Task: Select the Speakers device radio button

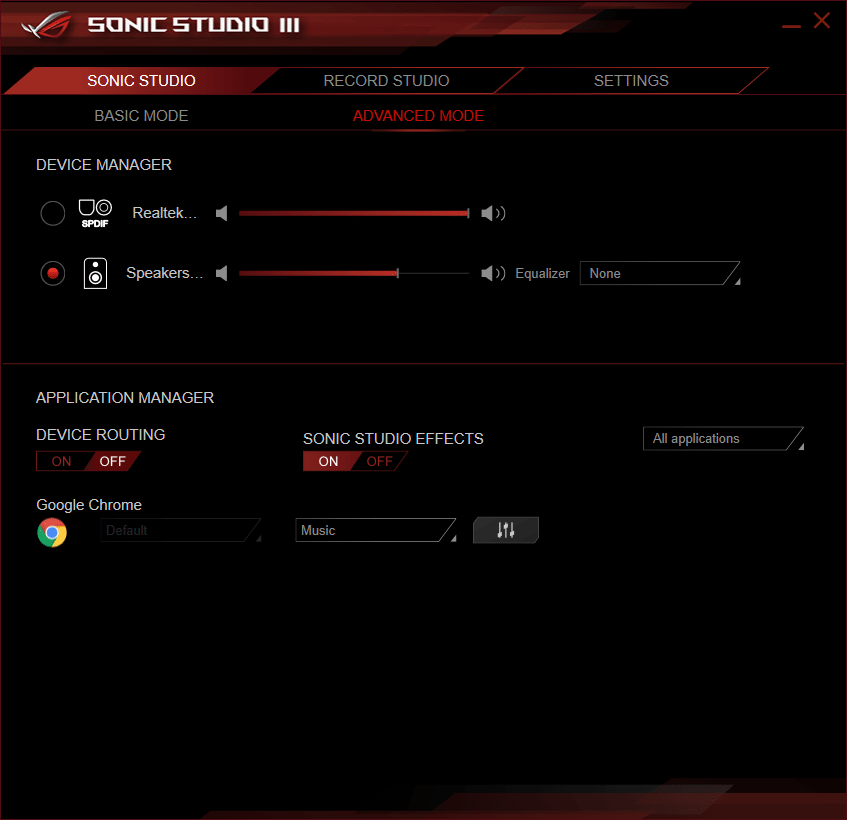Action: coord(53,273)
